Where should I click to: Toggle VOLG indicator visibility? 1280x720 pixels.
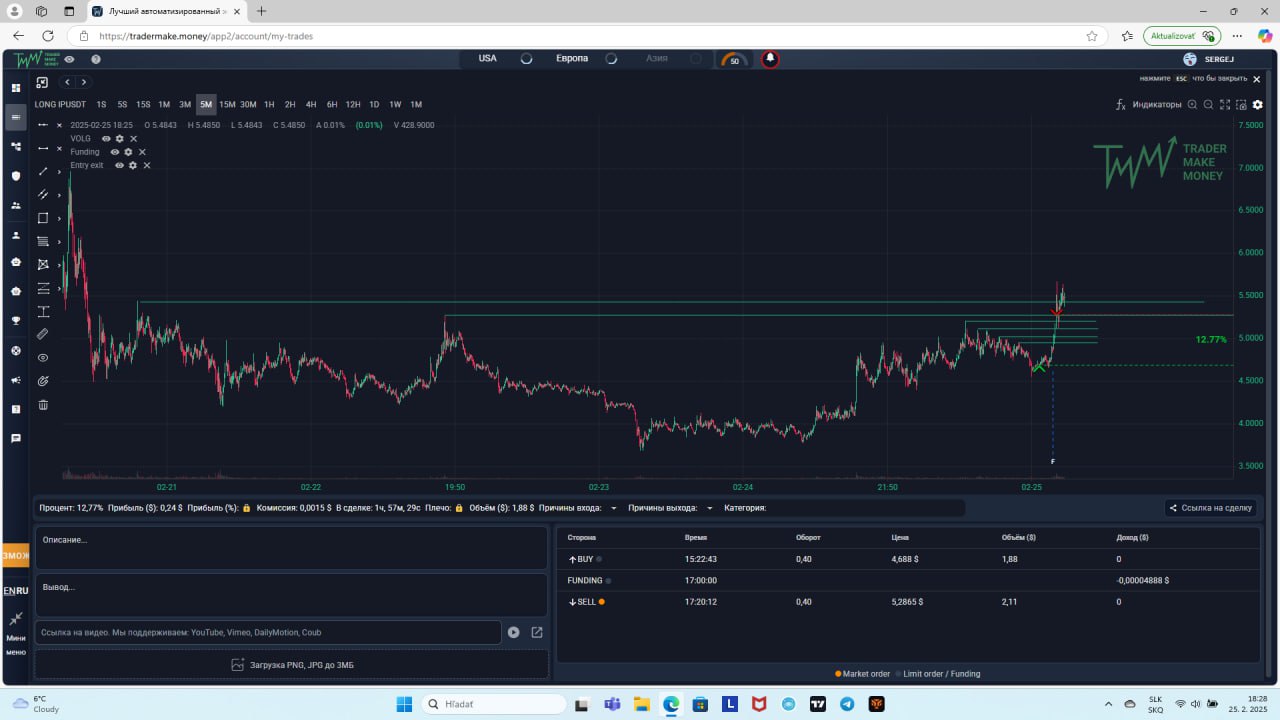coord(106,139)
